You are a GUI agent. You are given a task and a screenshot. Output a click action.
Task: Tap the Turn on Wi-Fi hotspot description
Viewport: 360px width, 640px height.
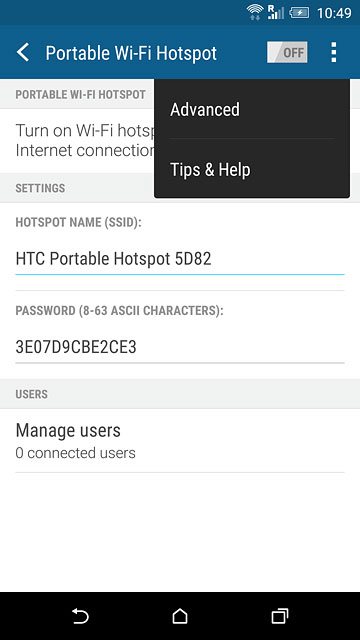point(85,140)
